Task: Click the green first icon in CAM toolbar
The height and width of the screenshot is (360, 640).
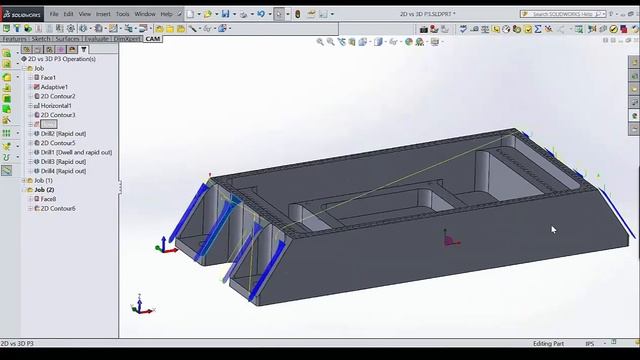Action: [x=6, y=28]
